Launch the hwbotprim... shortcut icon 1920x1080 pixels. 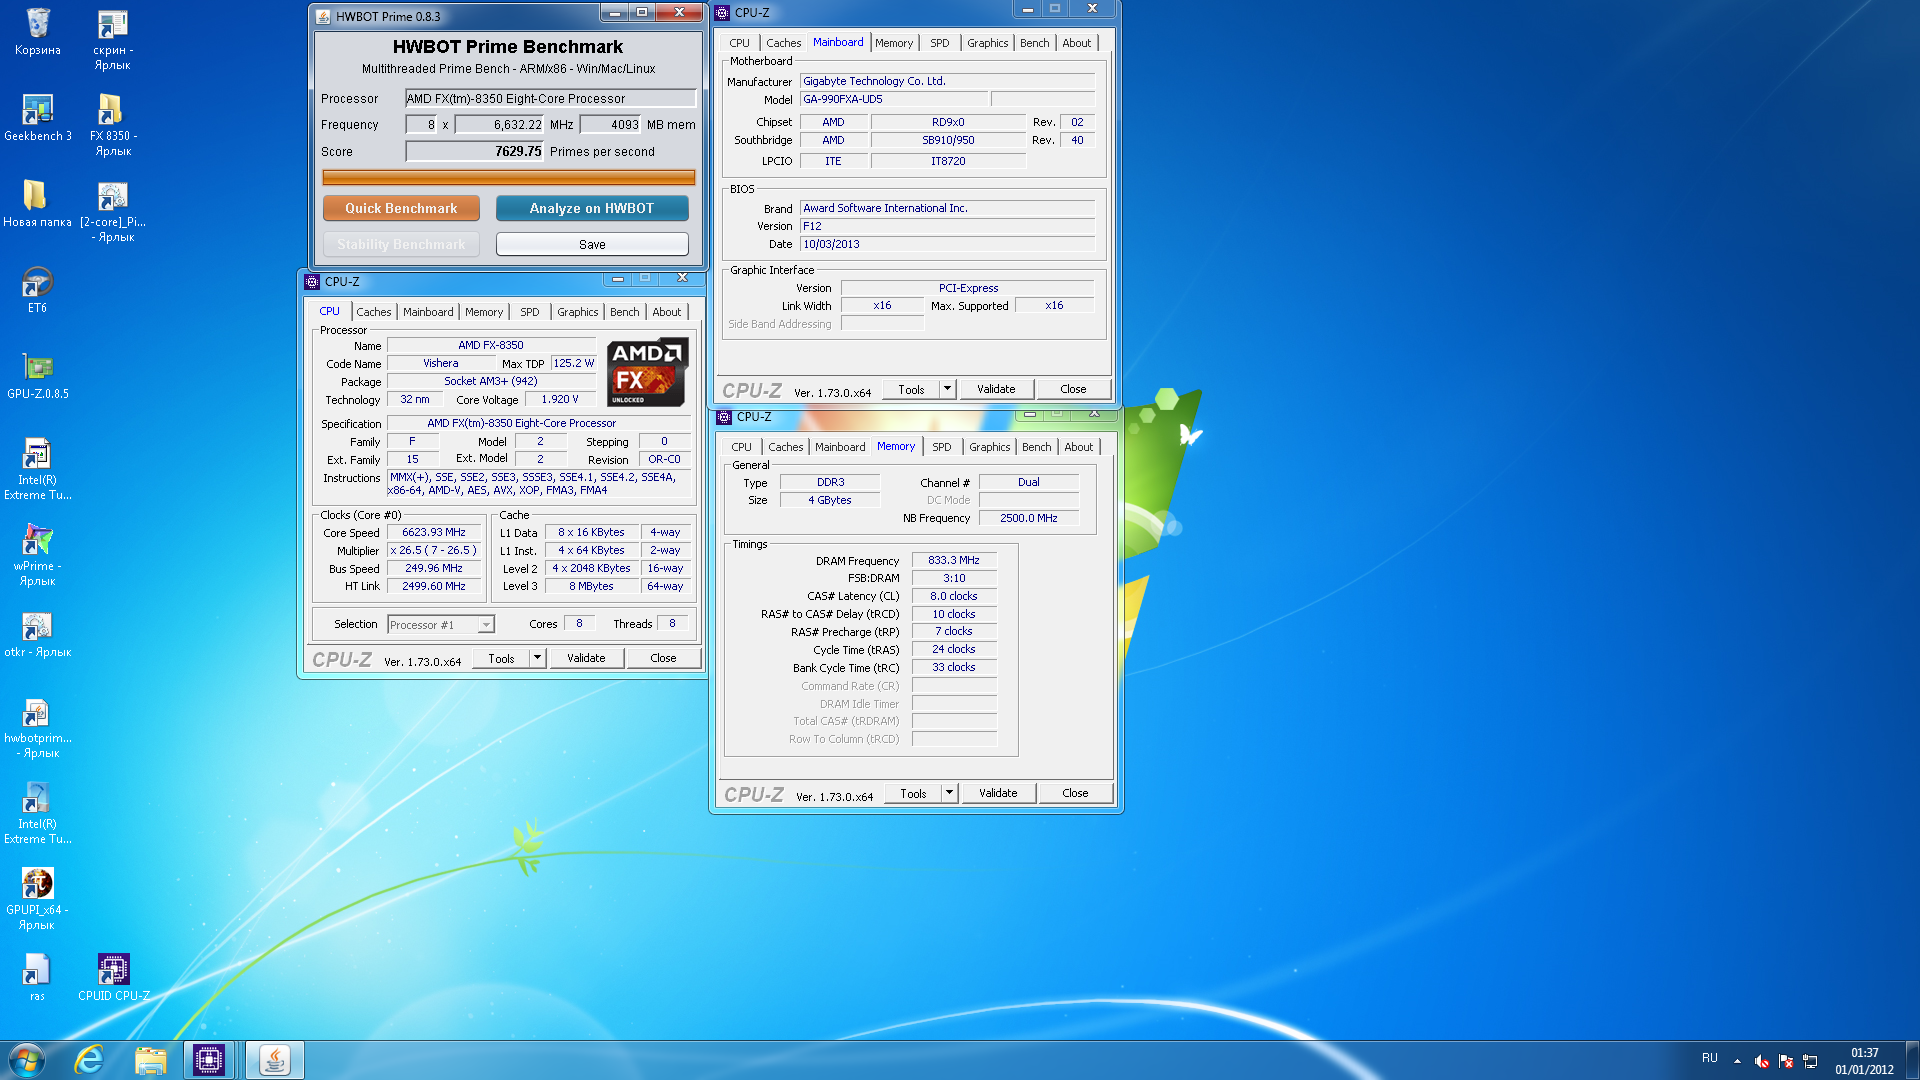click(x=38, y=728)
